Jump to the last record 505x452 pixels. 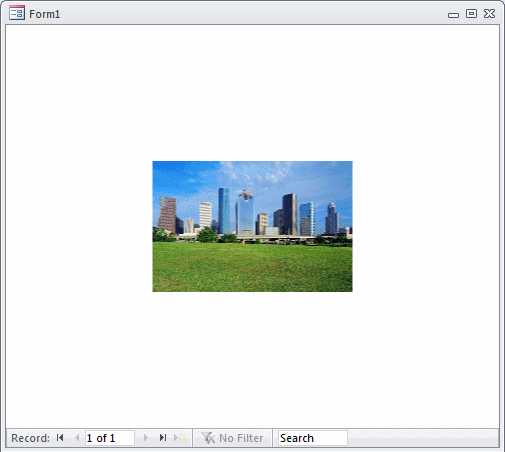click(163, 438)
